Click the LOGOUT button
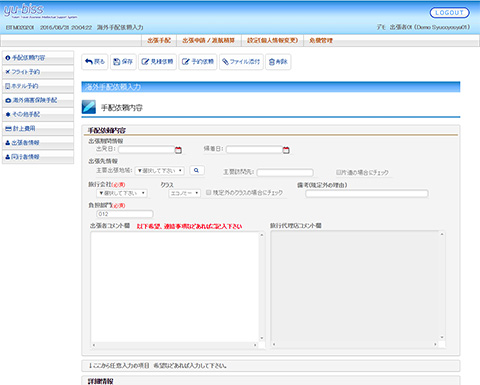 [449, 13]
